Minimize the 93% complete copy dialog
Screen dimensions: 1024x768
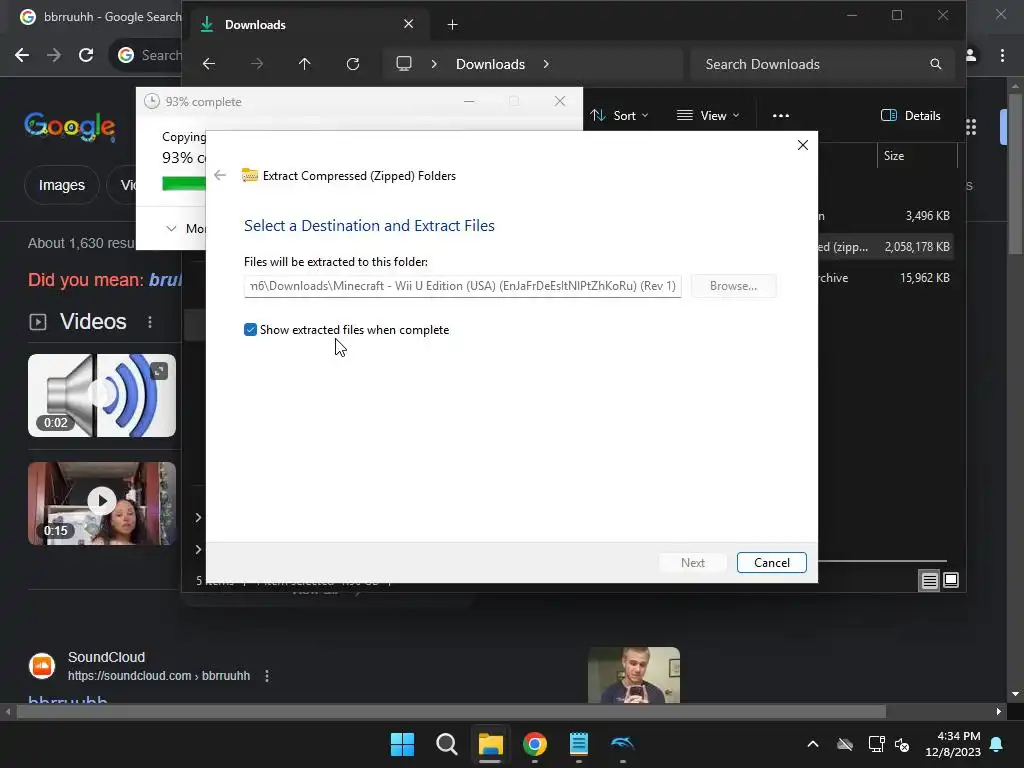[469, 101]
